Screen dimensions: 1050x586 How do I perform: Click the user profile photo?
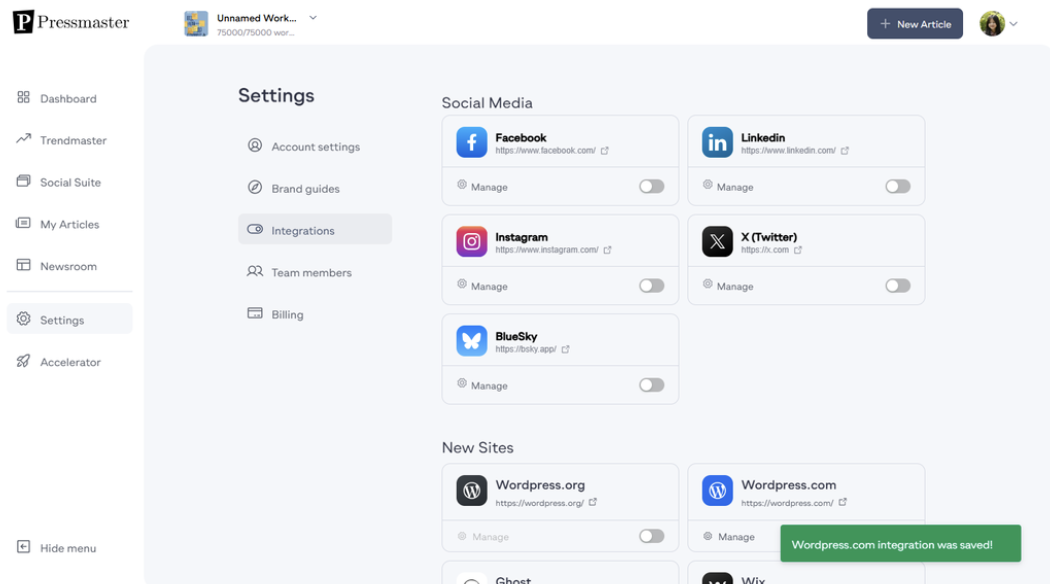(992, 23)
